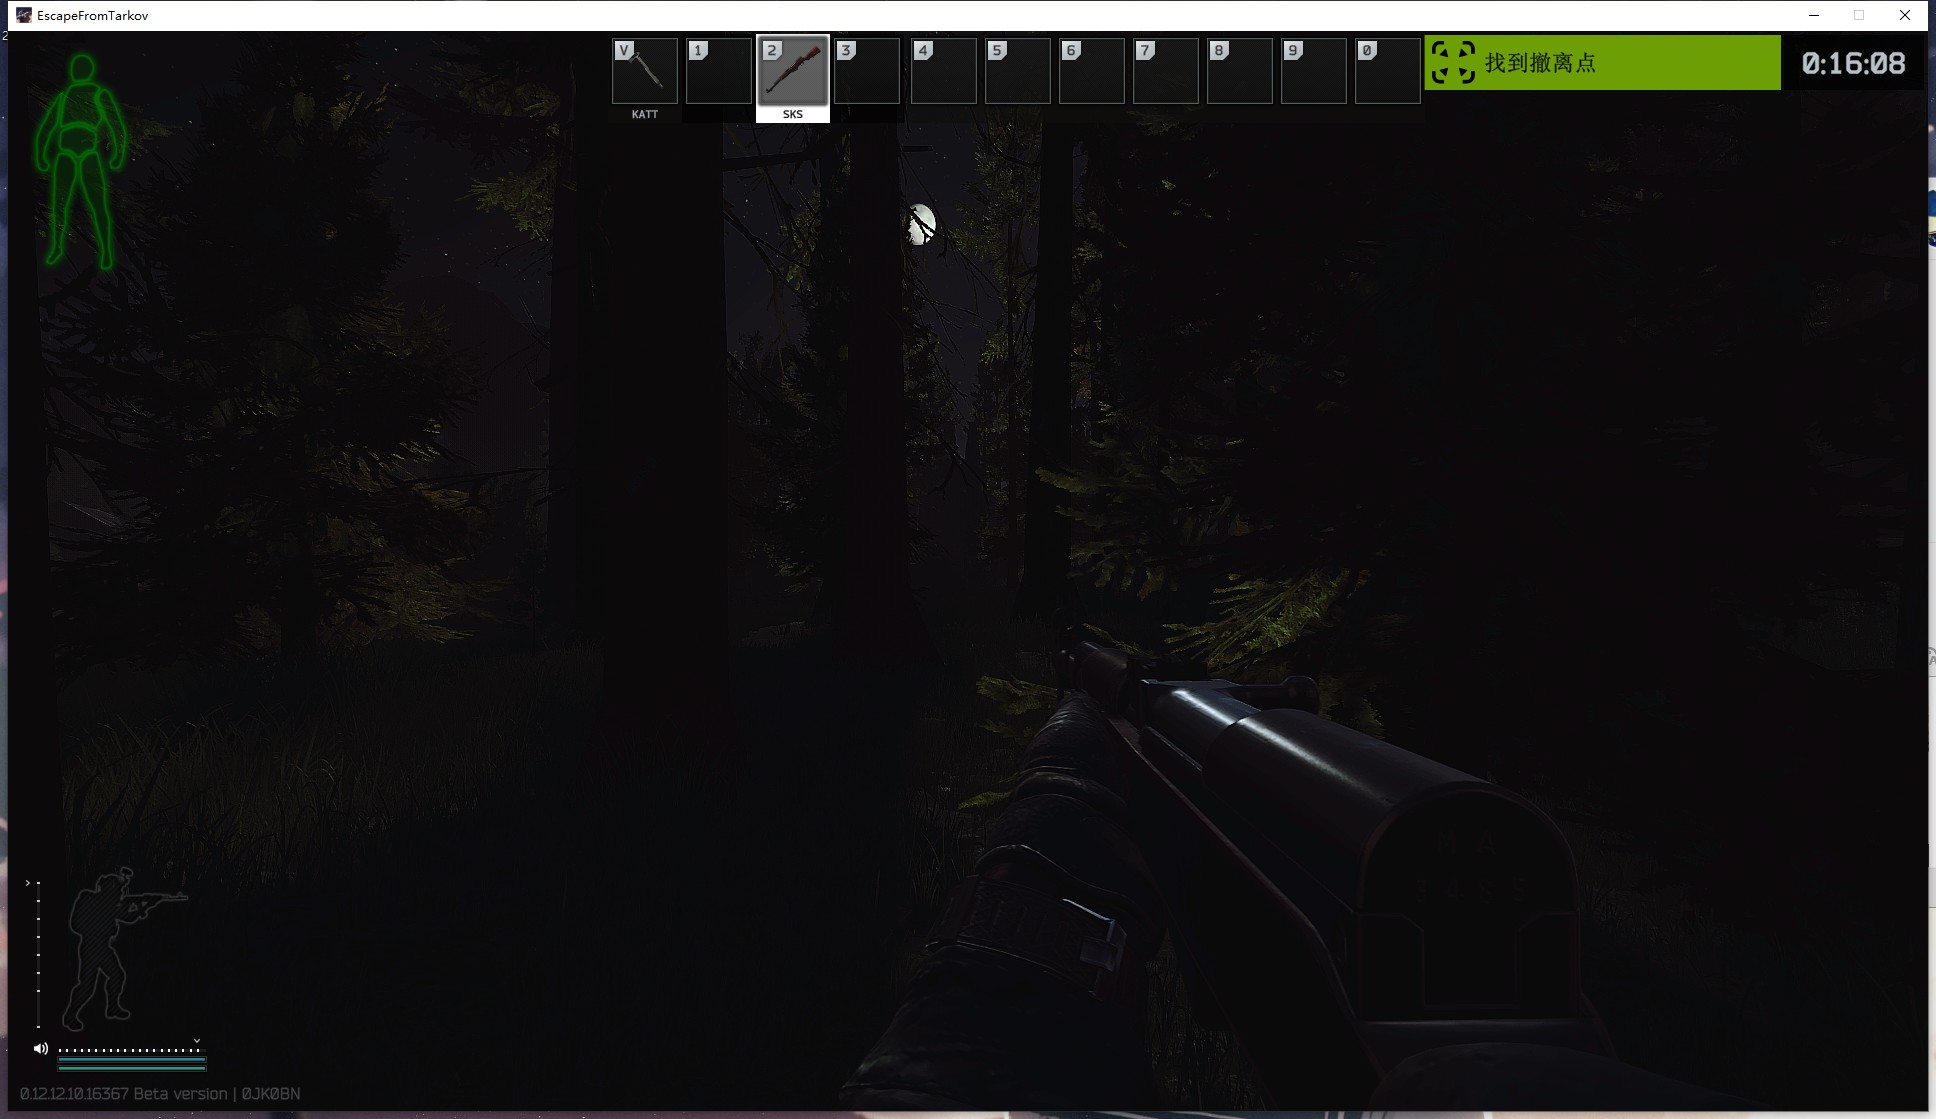Click the vertical stance height slider
Image resolution: width=1936 pixels, height=1119 pixels.
pos(38,955)
